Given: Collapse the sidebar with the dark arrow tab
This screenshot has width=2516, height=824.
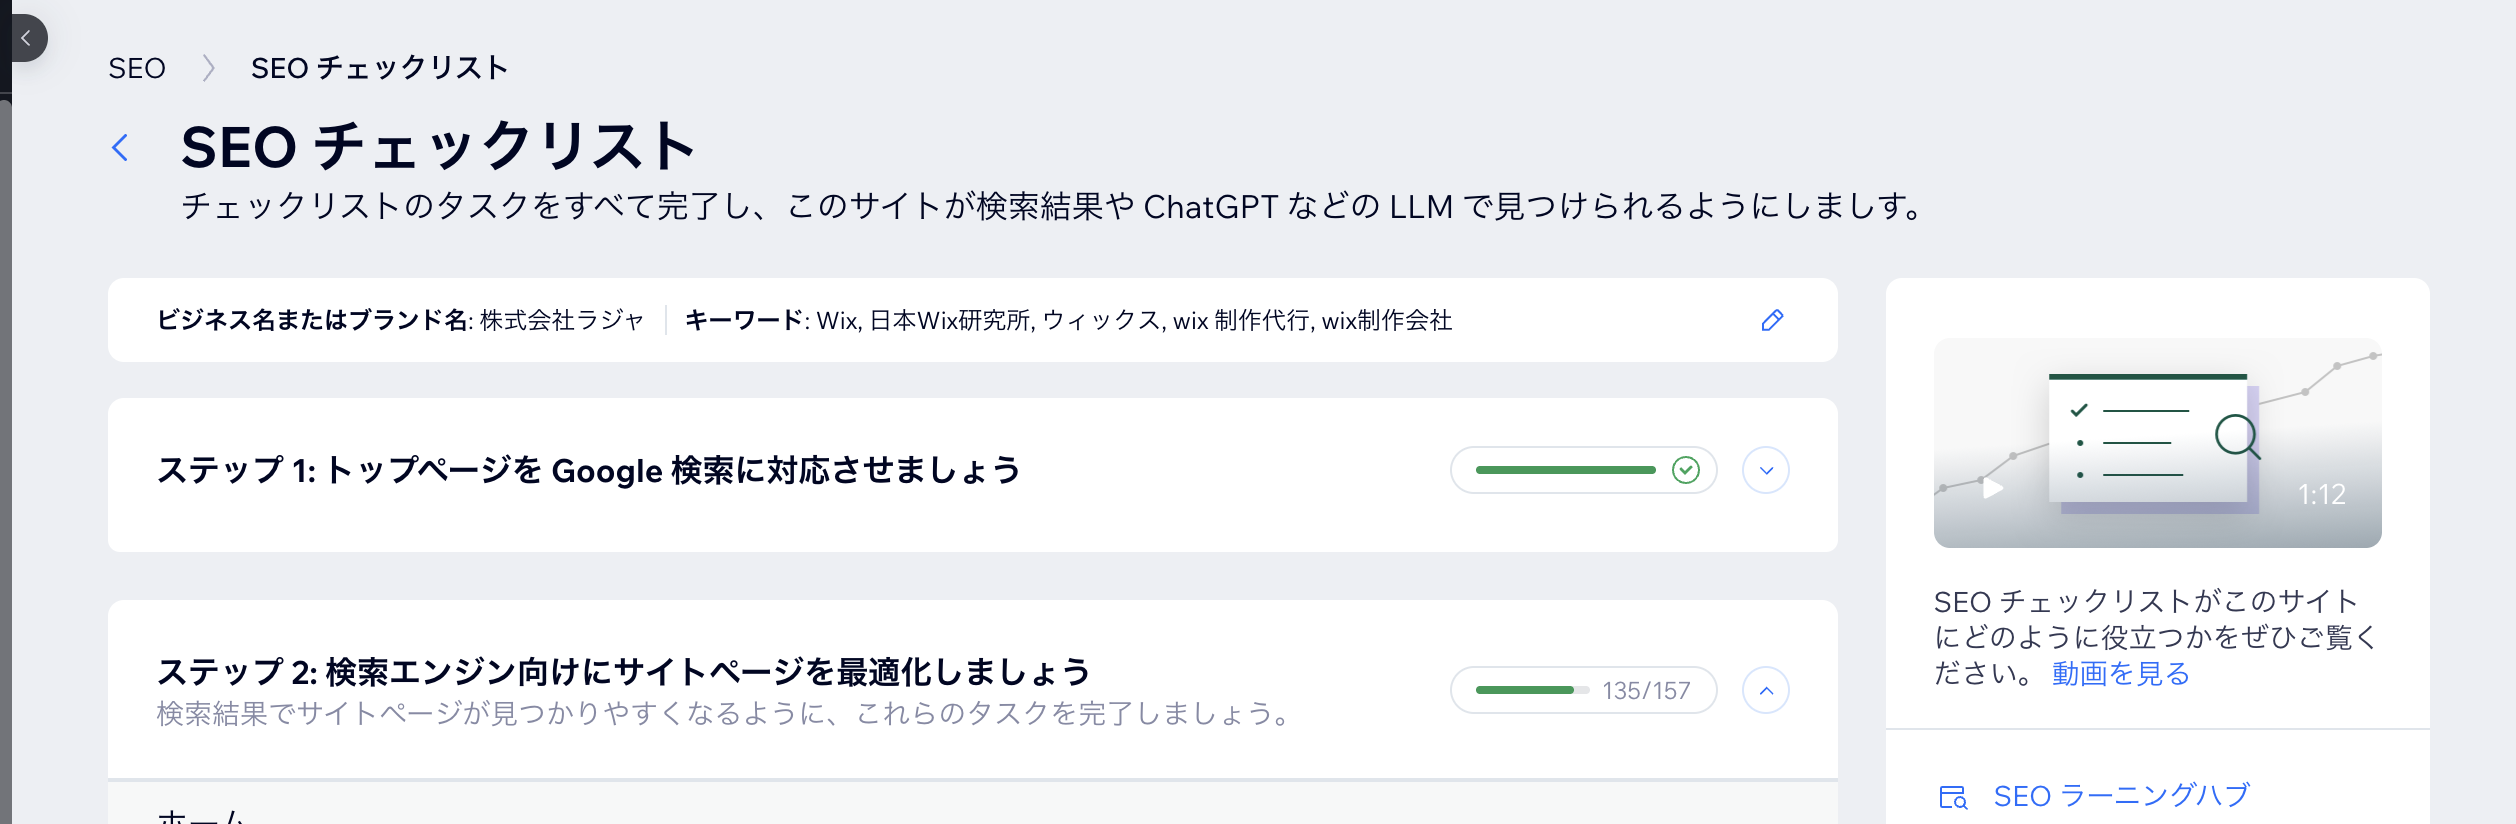Looking at the screenshot, I should click(26, 38).
